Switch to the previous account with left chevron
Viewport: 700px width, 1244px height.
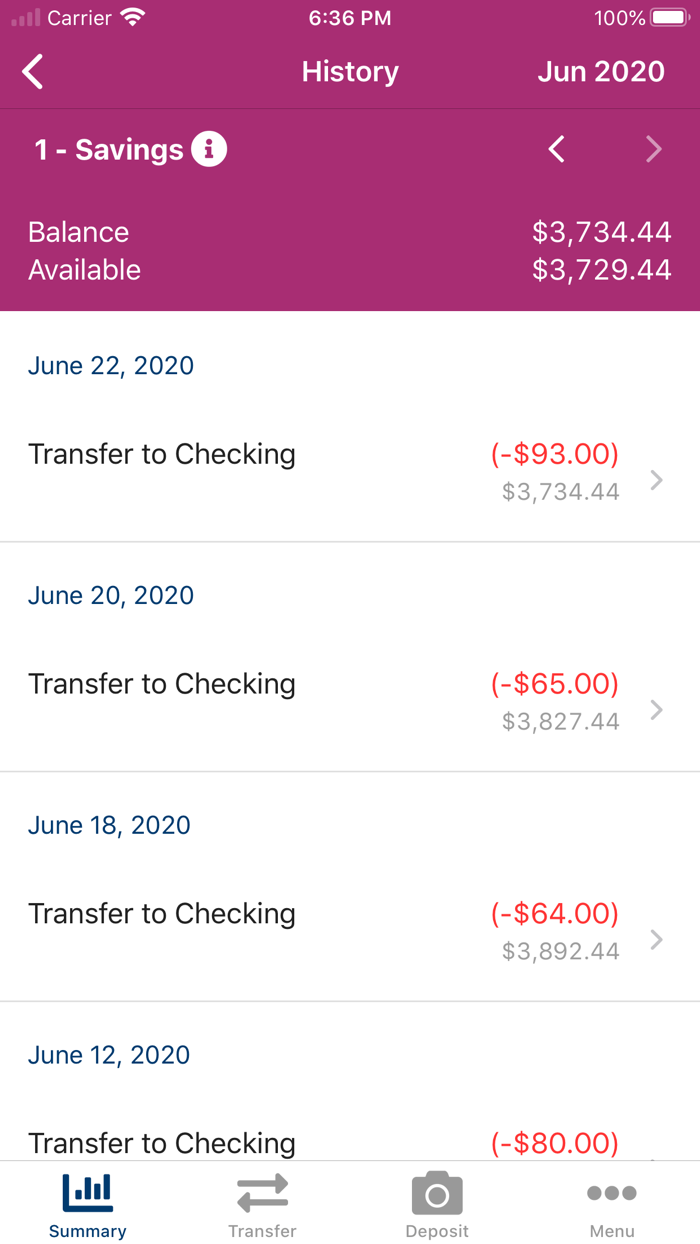click(557, 148)
